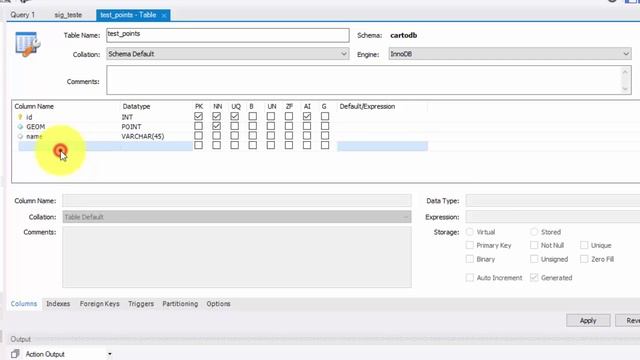Select the GEOM column name cell
The image size is (640, 360).
coord(36,127)
